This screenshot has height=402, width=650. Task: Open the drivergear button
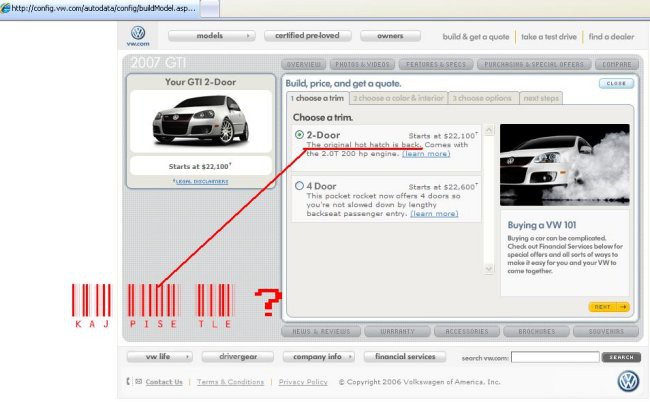tap(238, 356)
